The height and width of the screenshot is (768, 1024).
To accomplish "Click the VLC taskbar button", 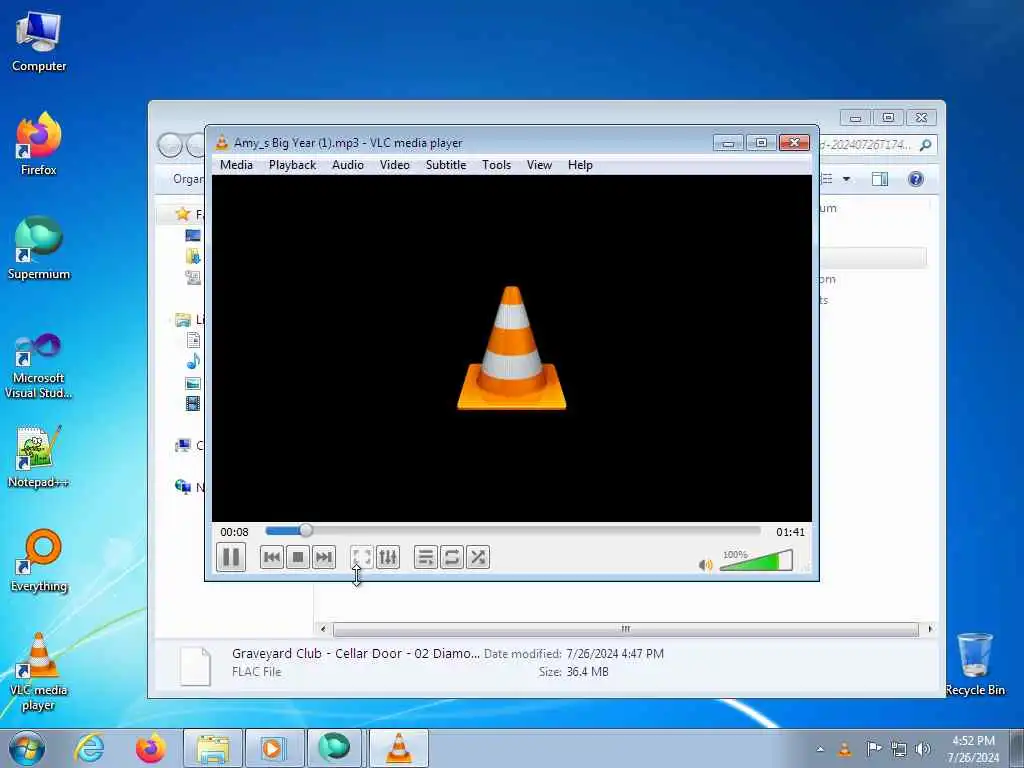I will click(399, 748).
